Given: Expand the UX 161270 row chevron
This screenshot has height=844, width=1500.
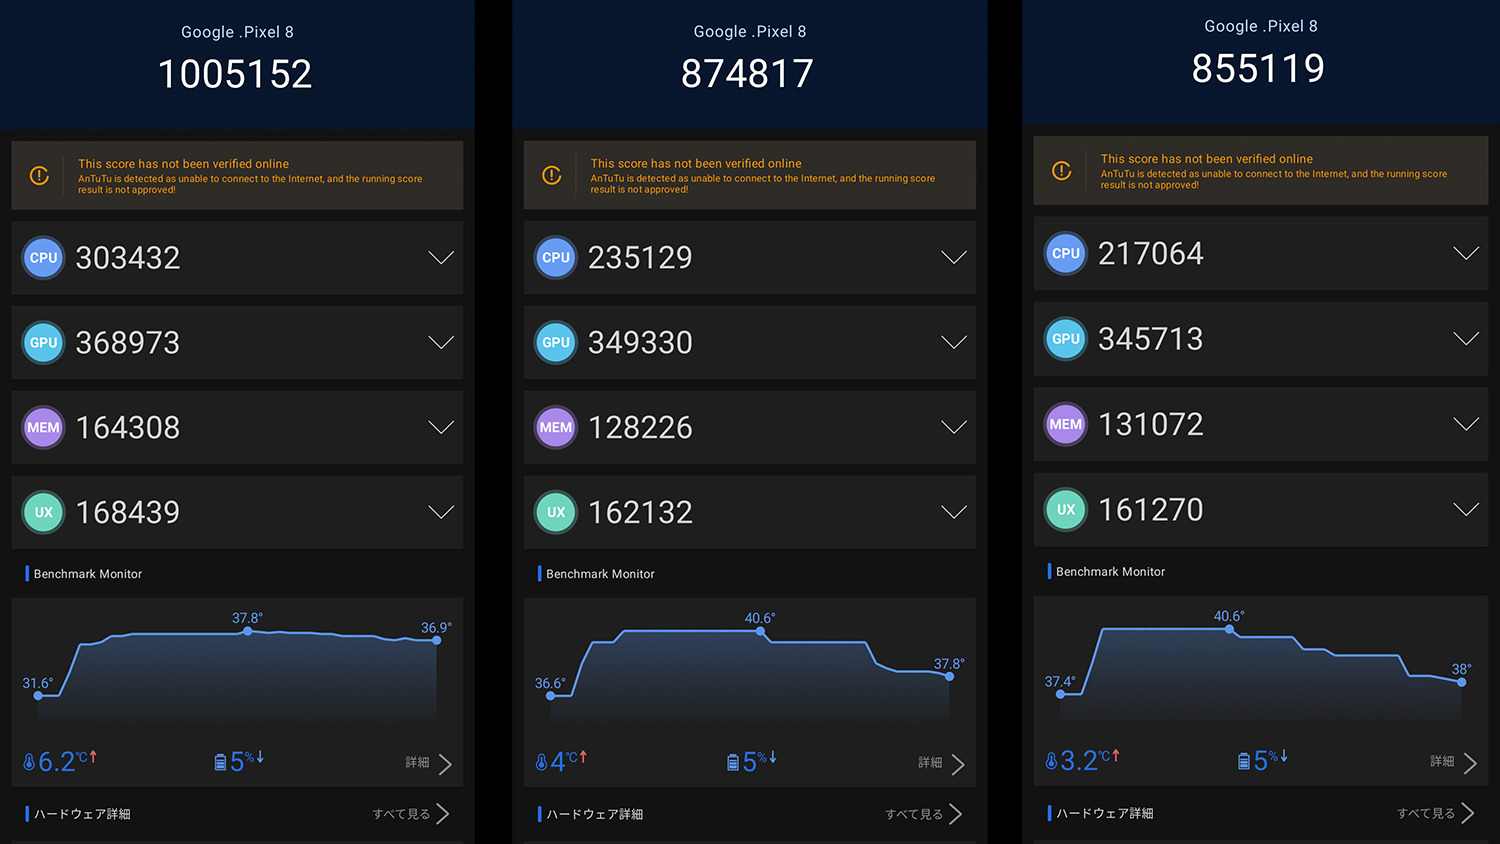Looking at the screenshot, I should click(1465, 510).
